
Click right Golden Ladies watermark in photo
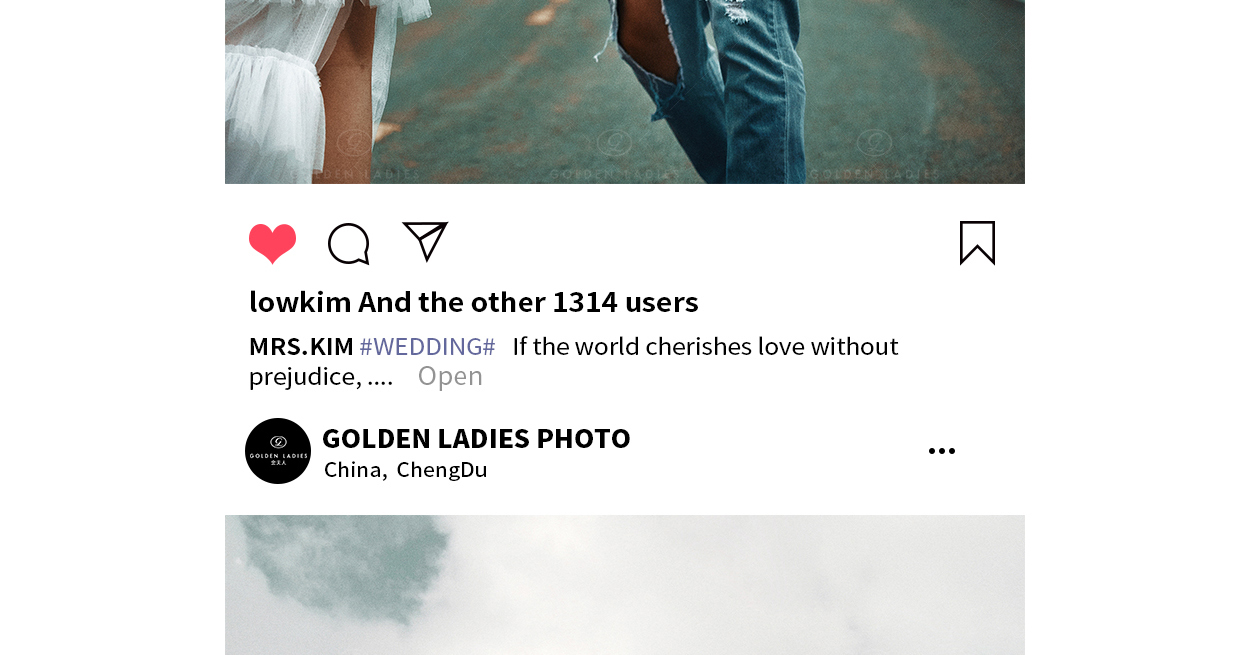point(875,157)
